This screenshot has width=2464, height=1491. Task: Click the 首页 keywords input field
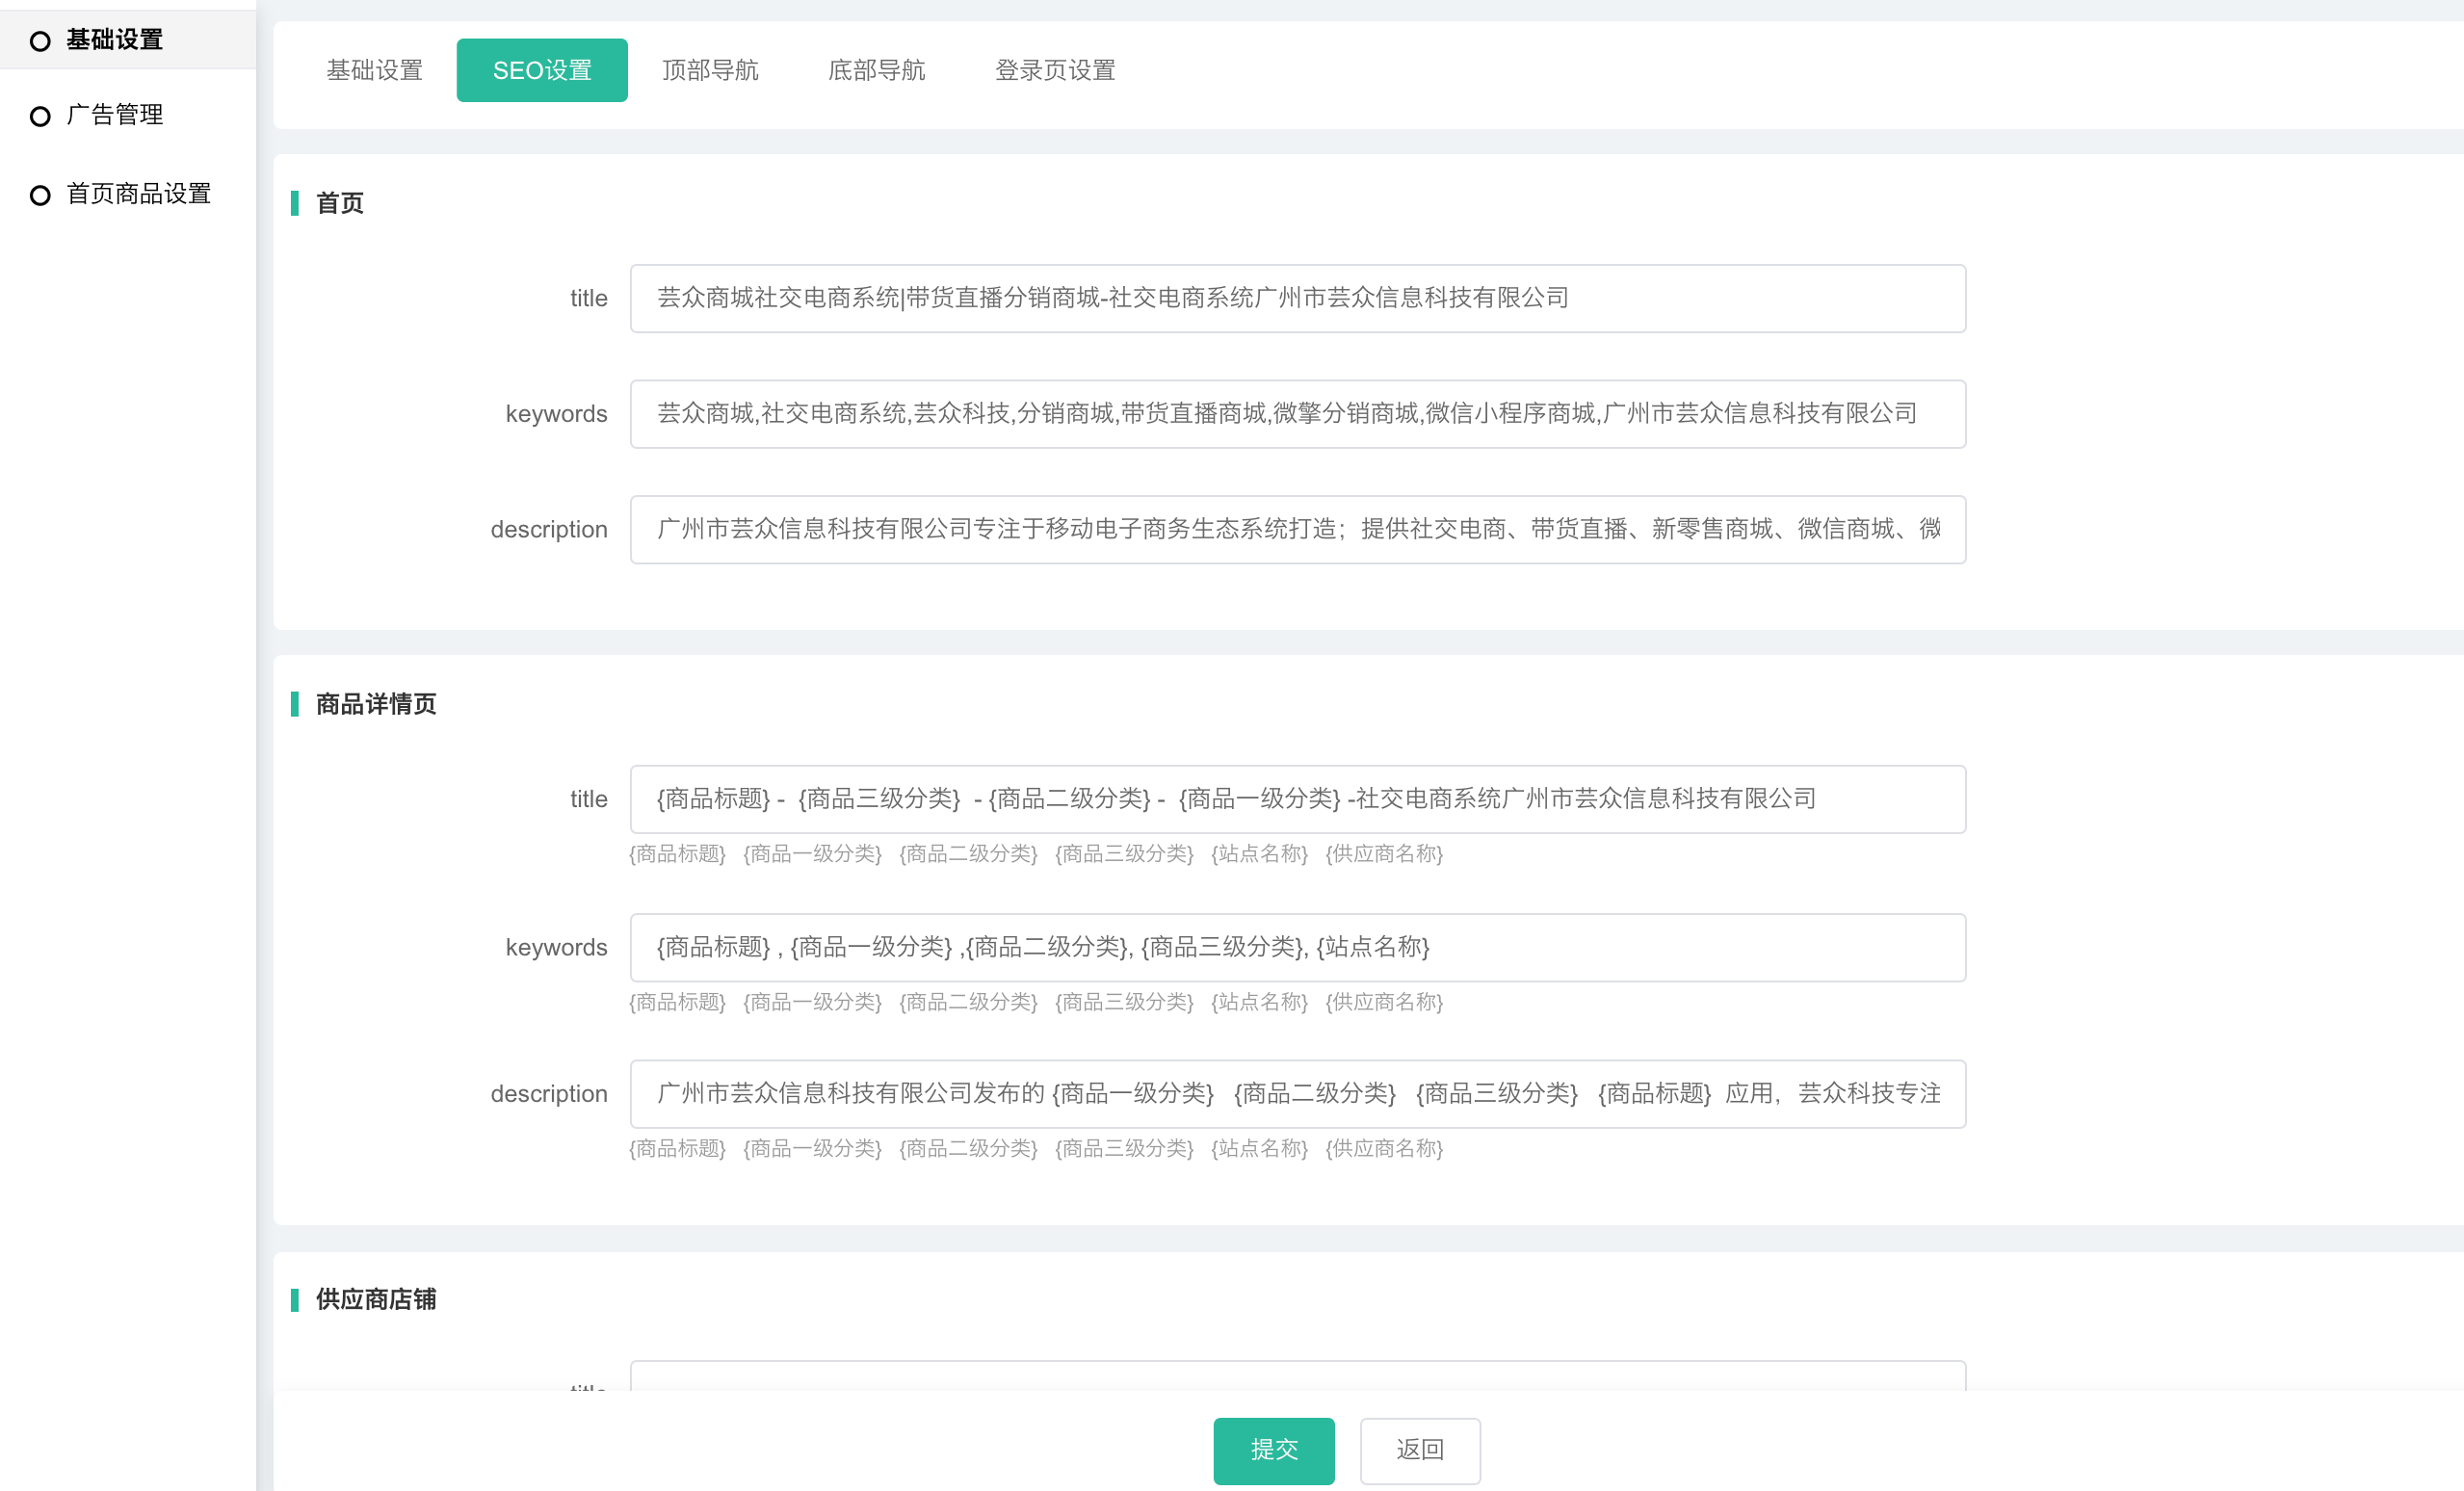[1297, 414]
